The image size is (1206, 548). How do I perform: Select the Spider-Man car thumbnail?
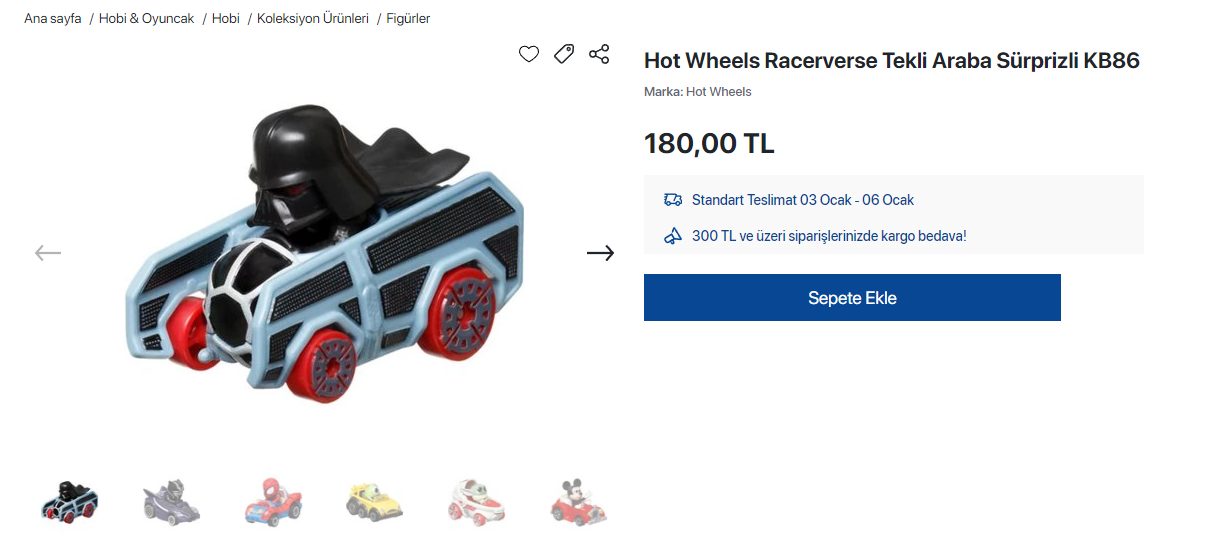pyautogui.click(x=274, y=501)
